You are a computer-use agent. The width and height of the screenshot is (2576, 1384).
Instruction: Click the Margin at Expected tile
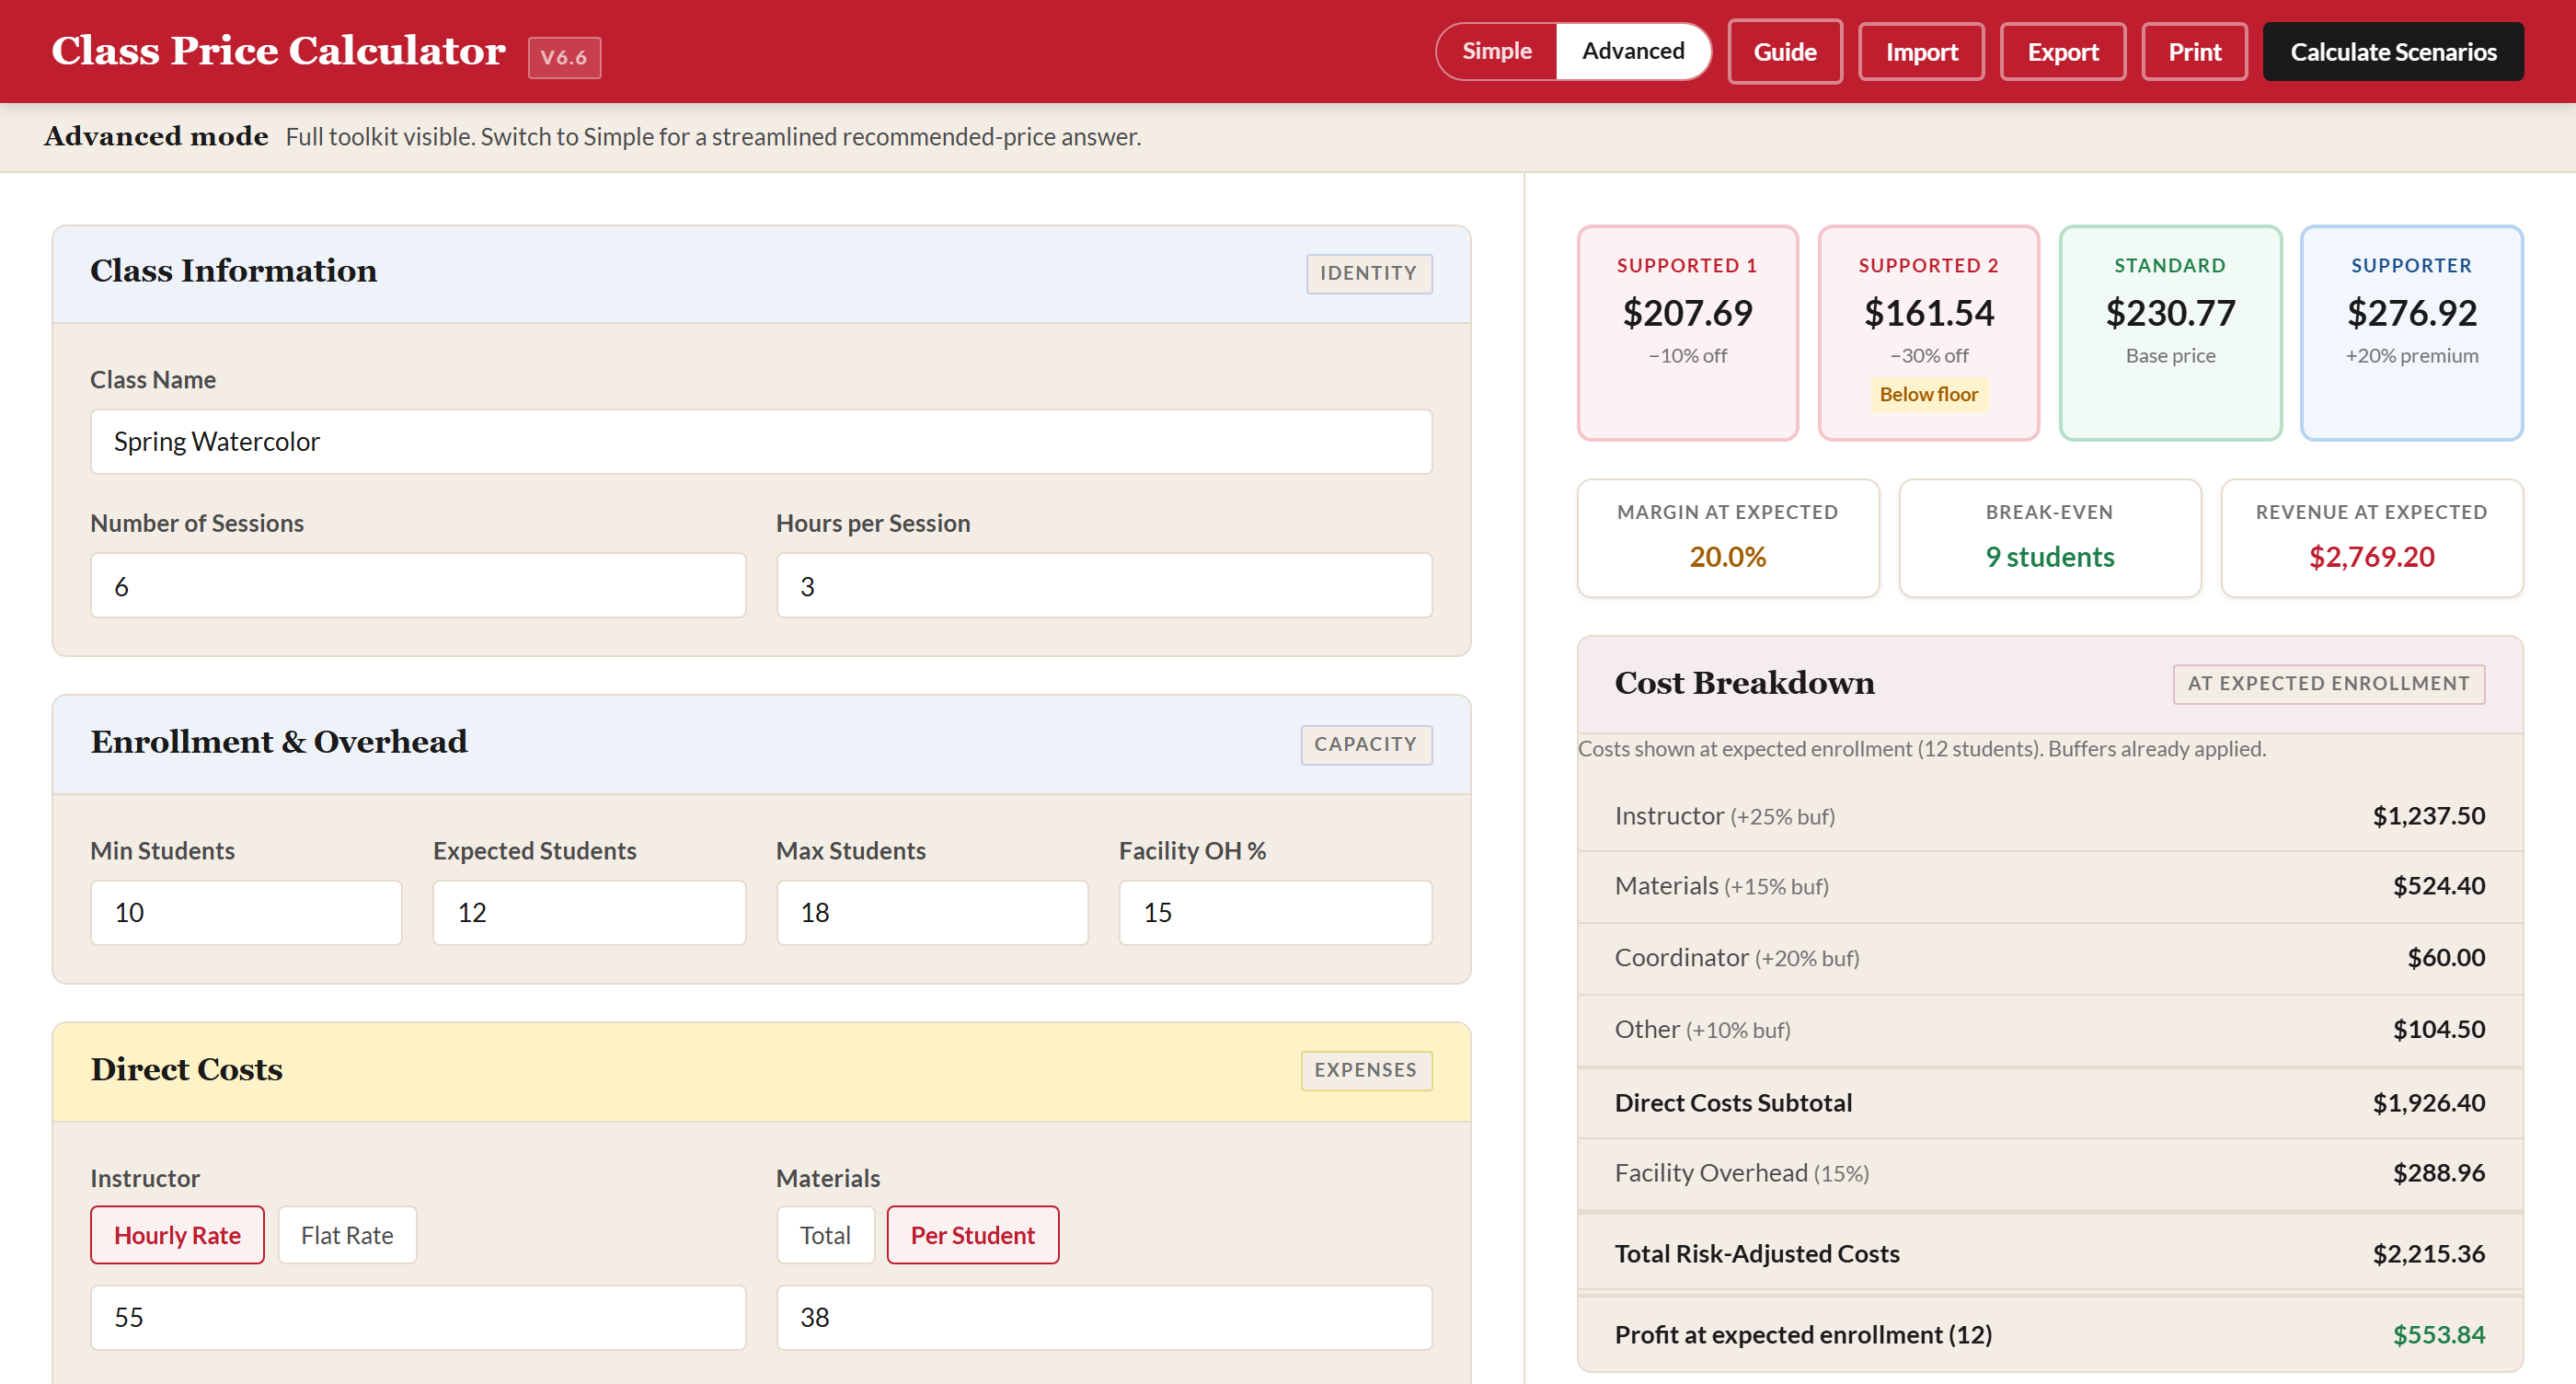pos(1728,538)
